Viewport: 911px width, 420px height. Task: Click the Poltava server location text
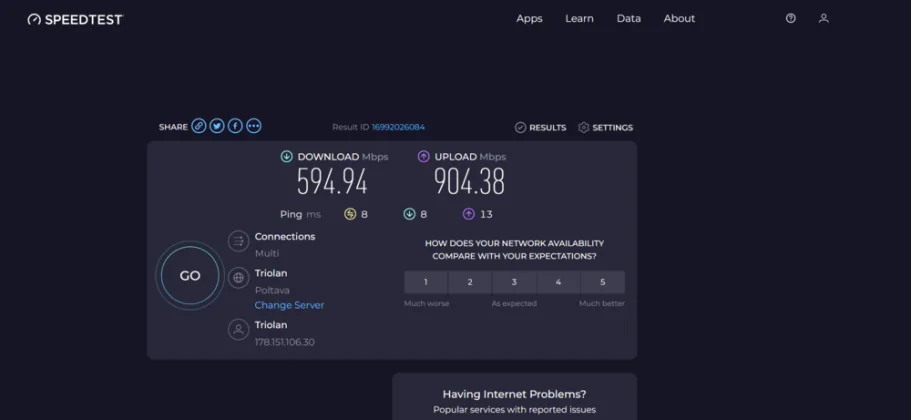pos(272,290)
